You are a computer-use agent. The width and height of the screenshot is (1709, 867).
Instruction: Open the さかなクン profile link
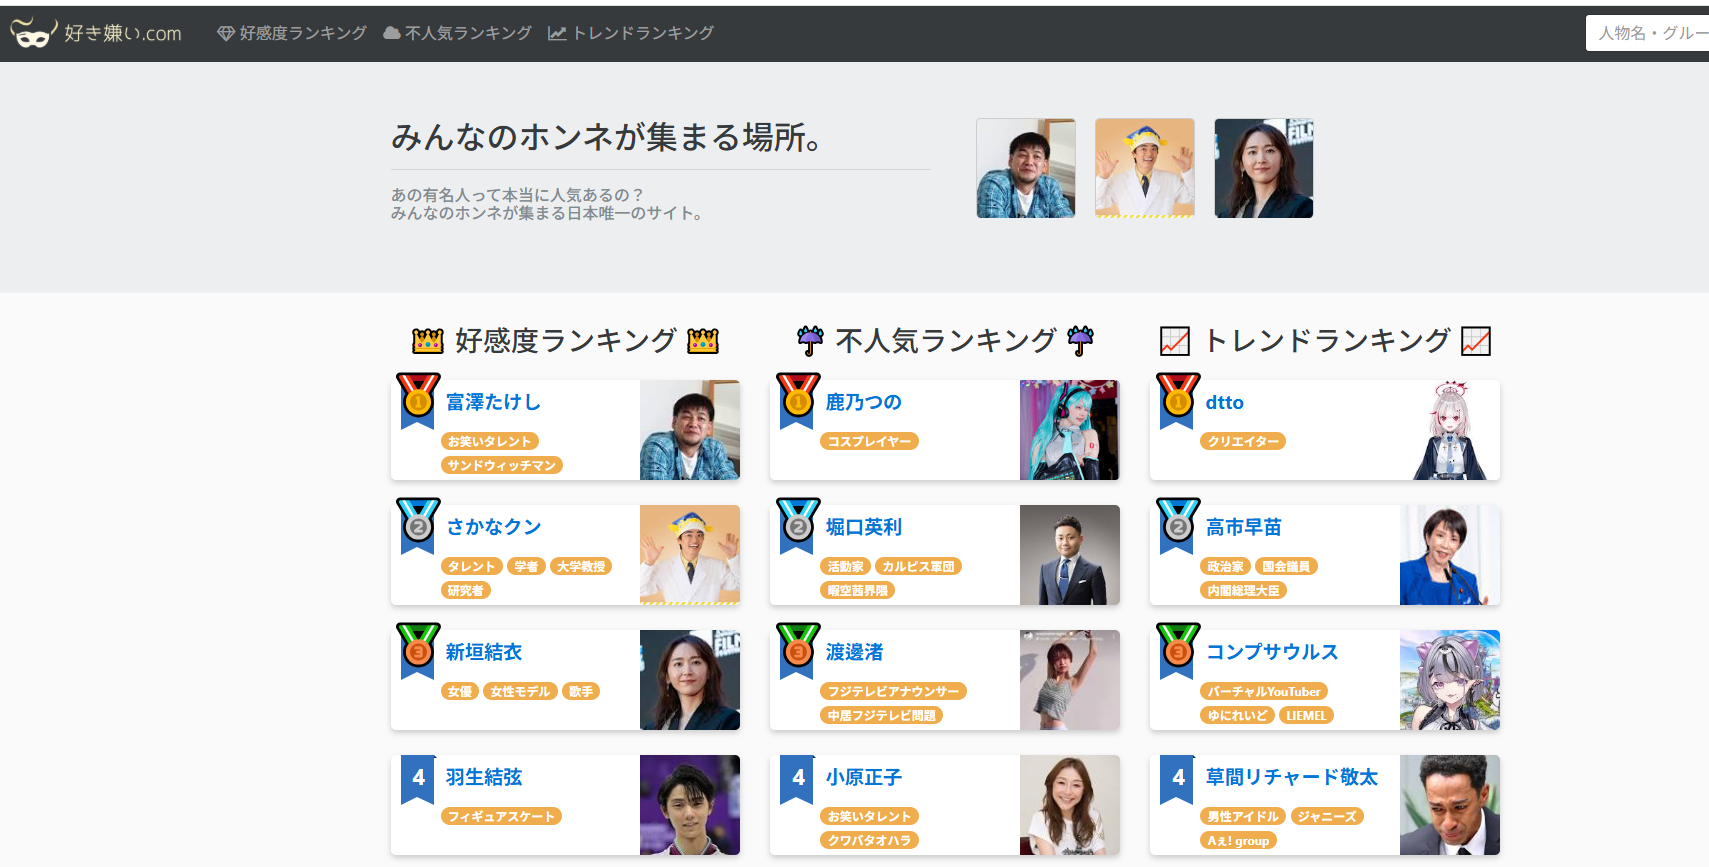pyautogui.click(x=494, y=527)
